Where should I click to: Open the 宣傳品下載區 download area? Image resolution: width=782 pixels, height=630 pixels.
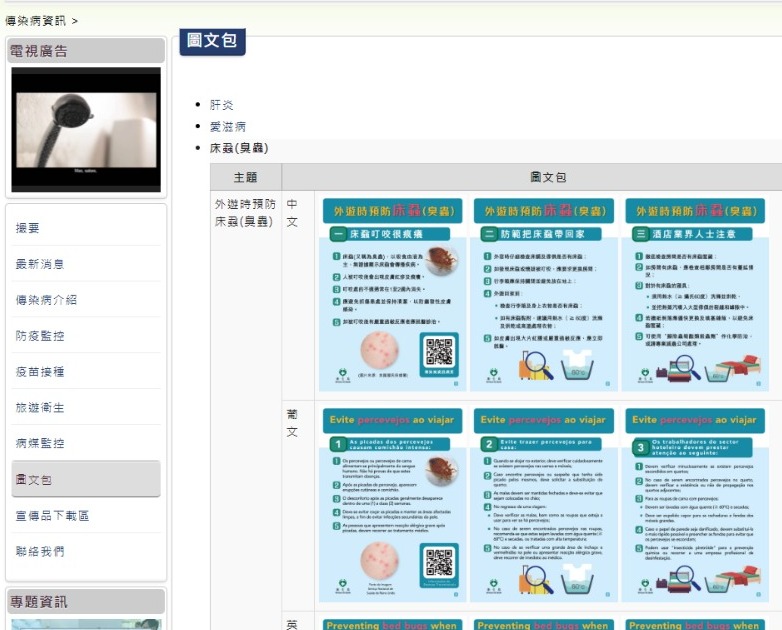(52, 516)
